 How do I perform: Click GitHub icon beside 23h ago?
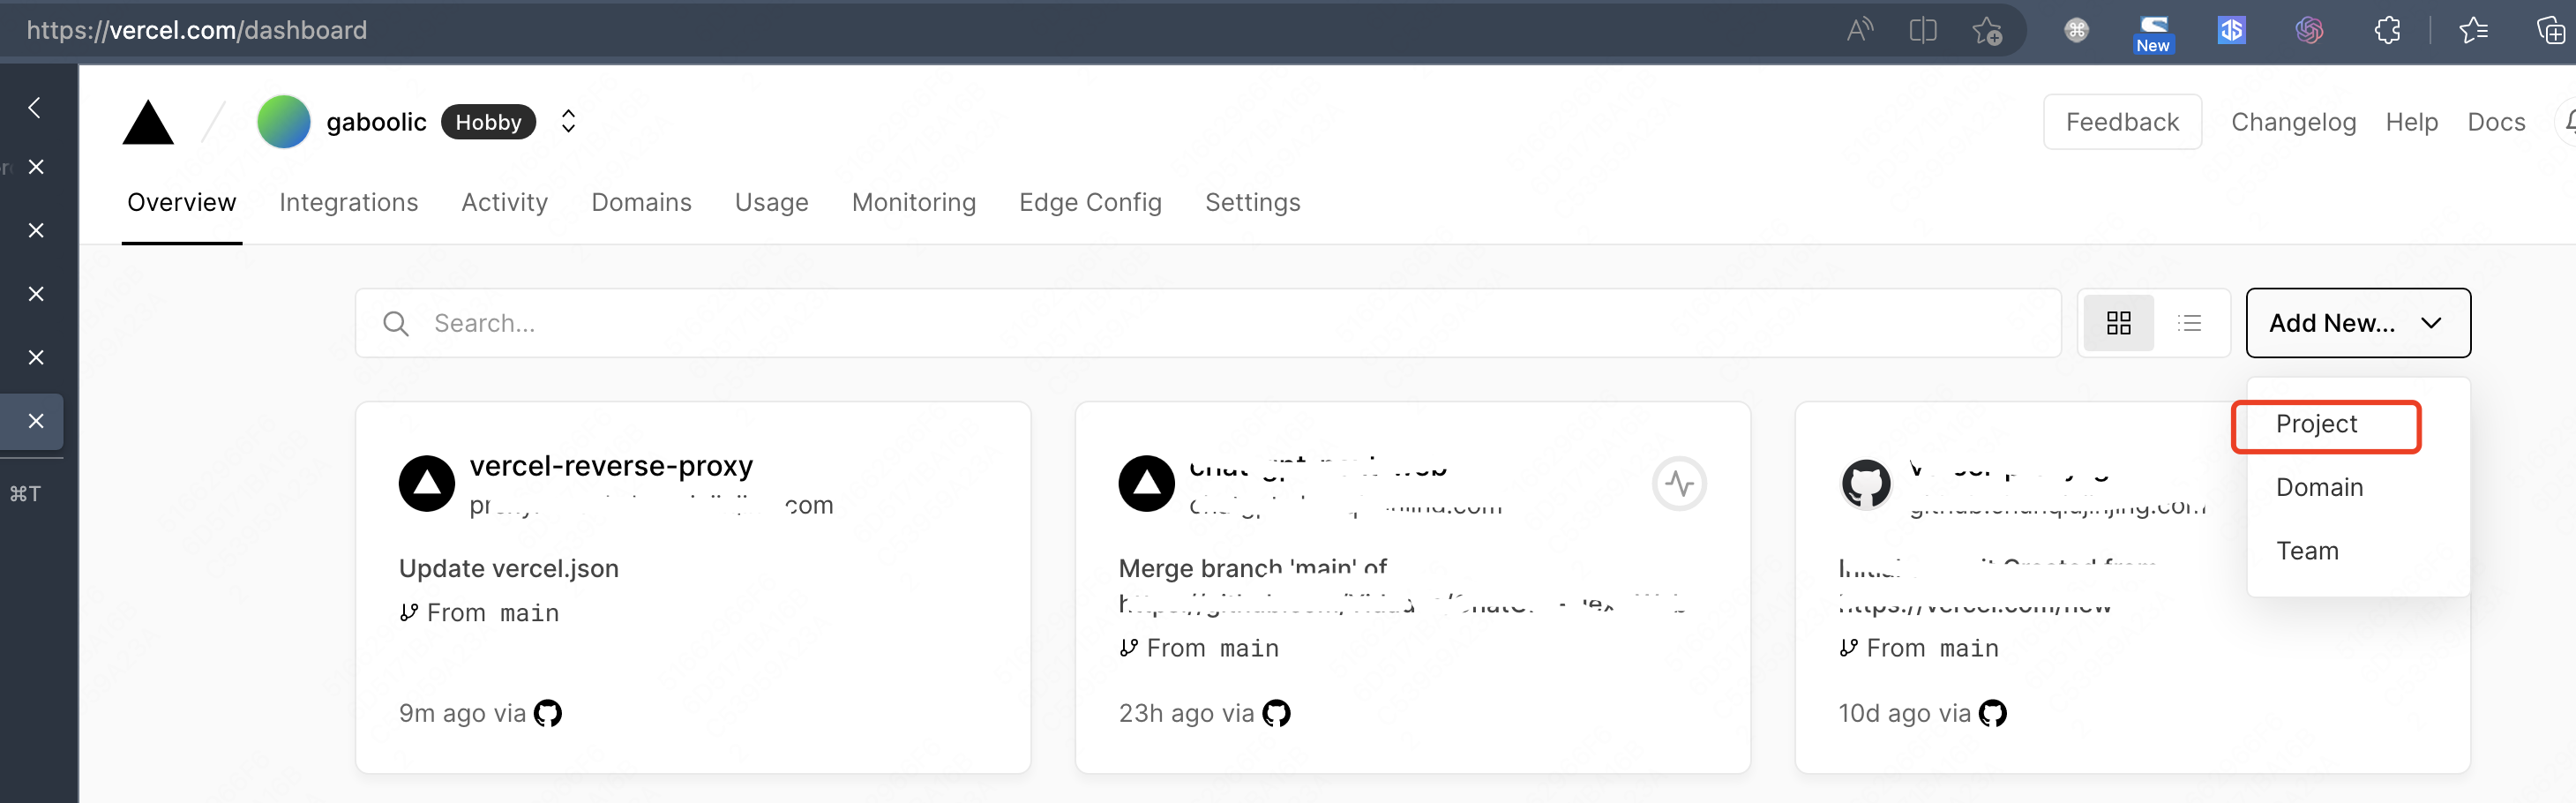(x=1276, y=713)
